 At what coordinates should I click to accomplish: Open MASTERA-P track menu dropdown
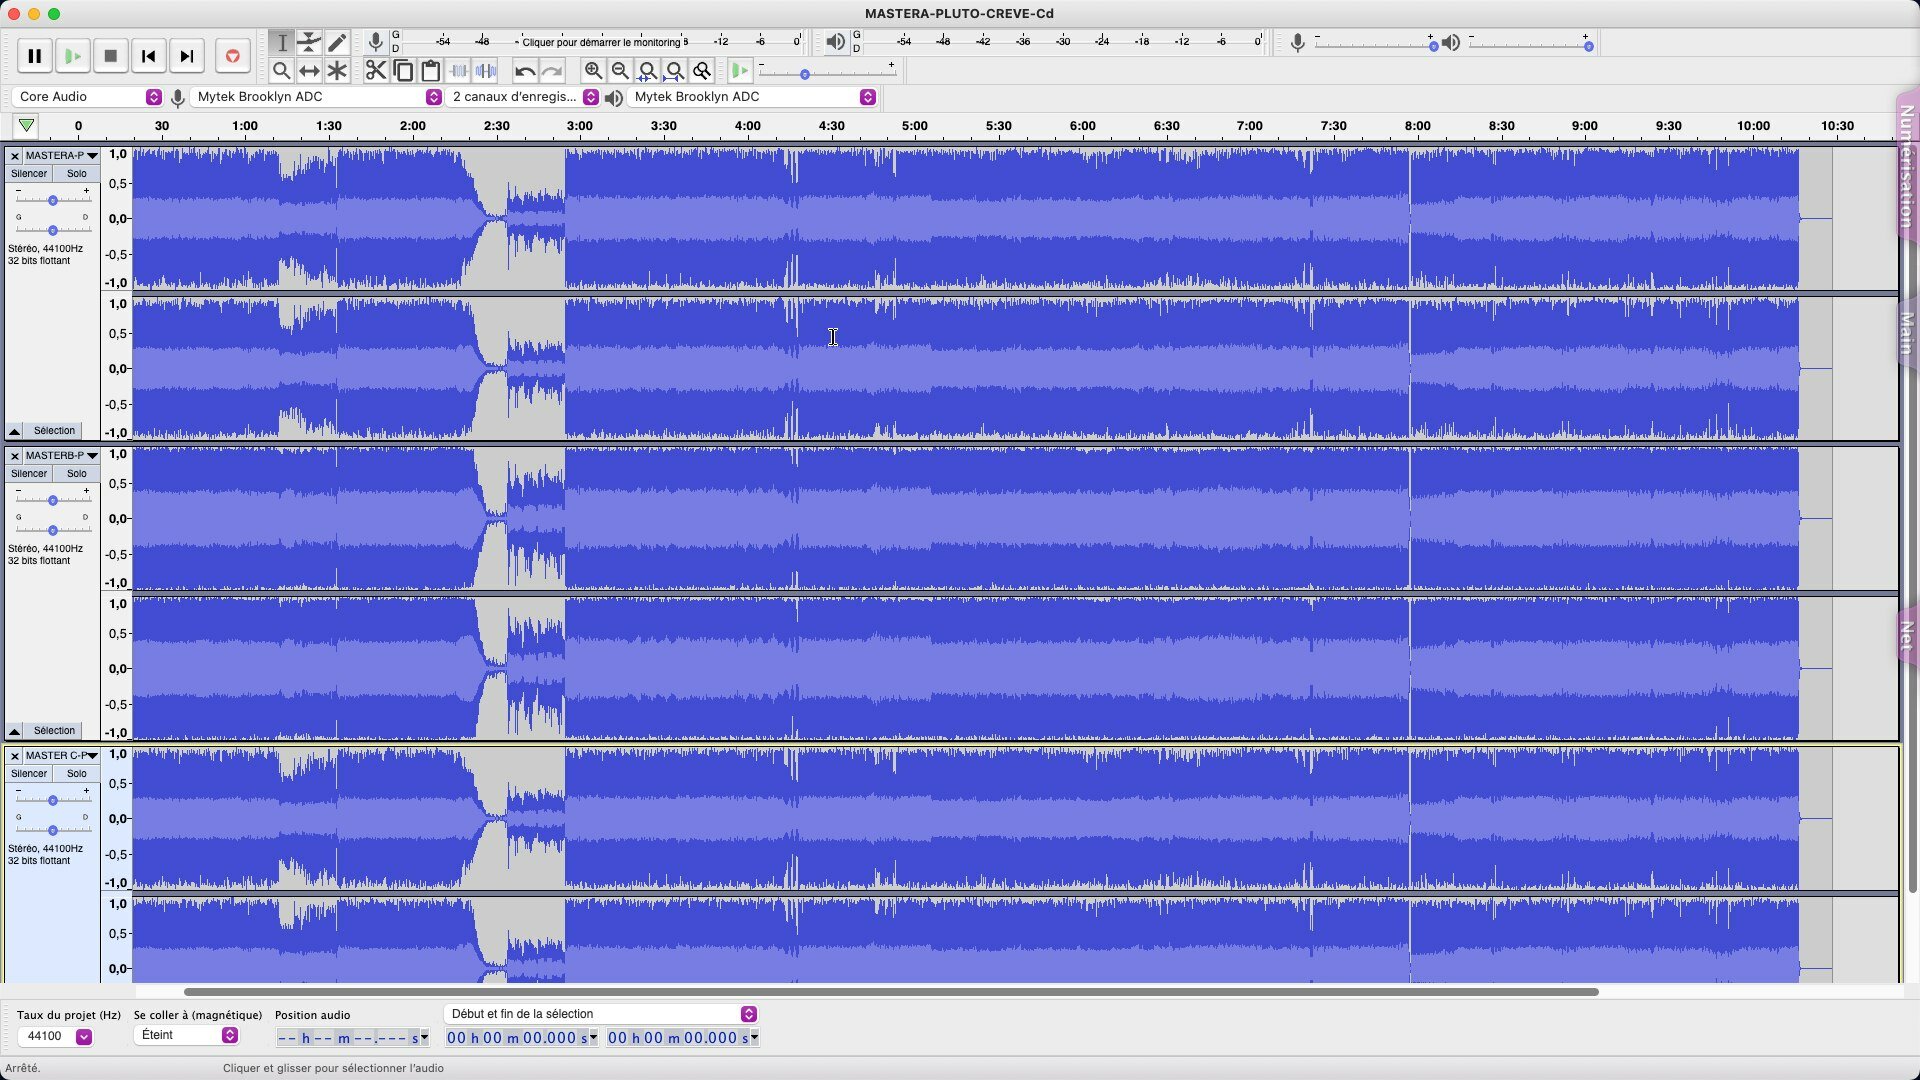[61, 156]
